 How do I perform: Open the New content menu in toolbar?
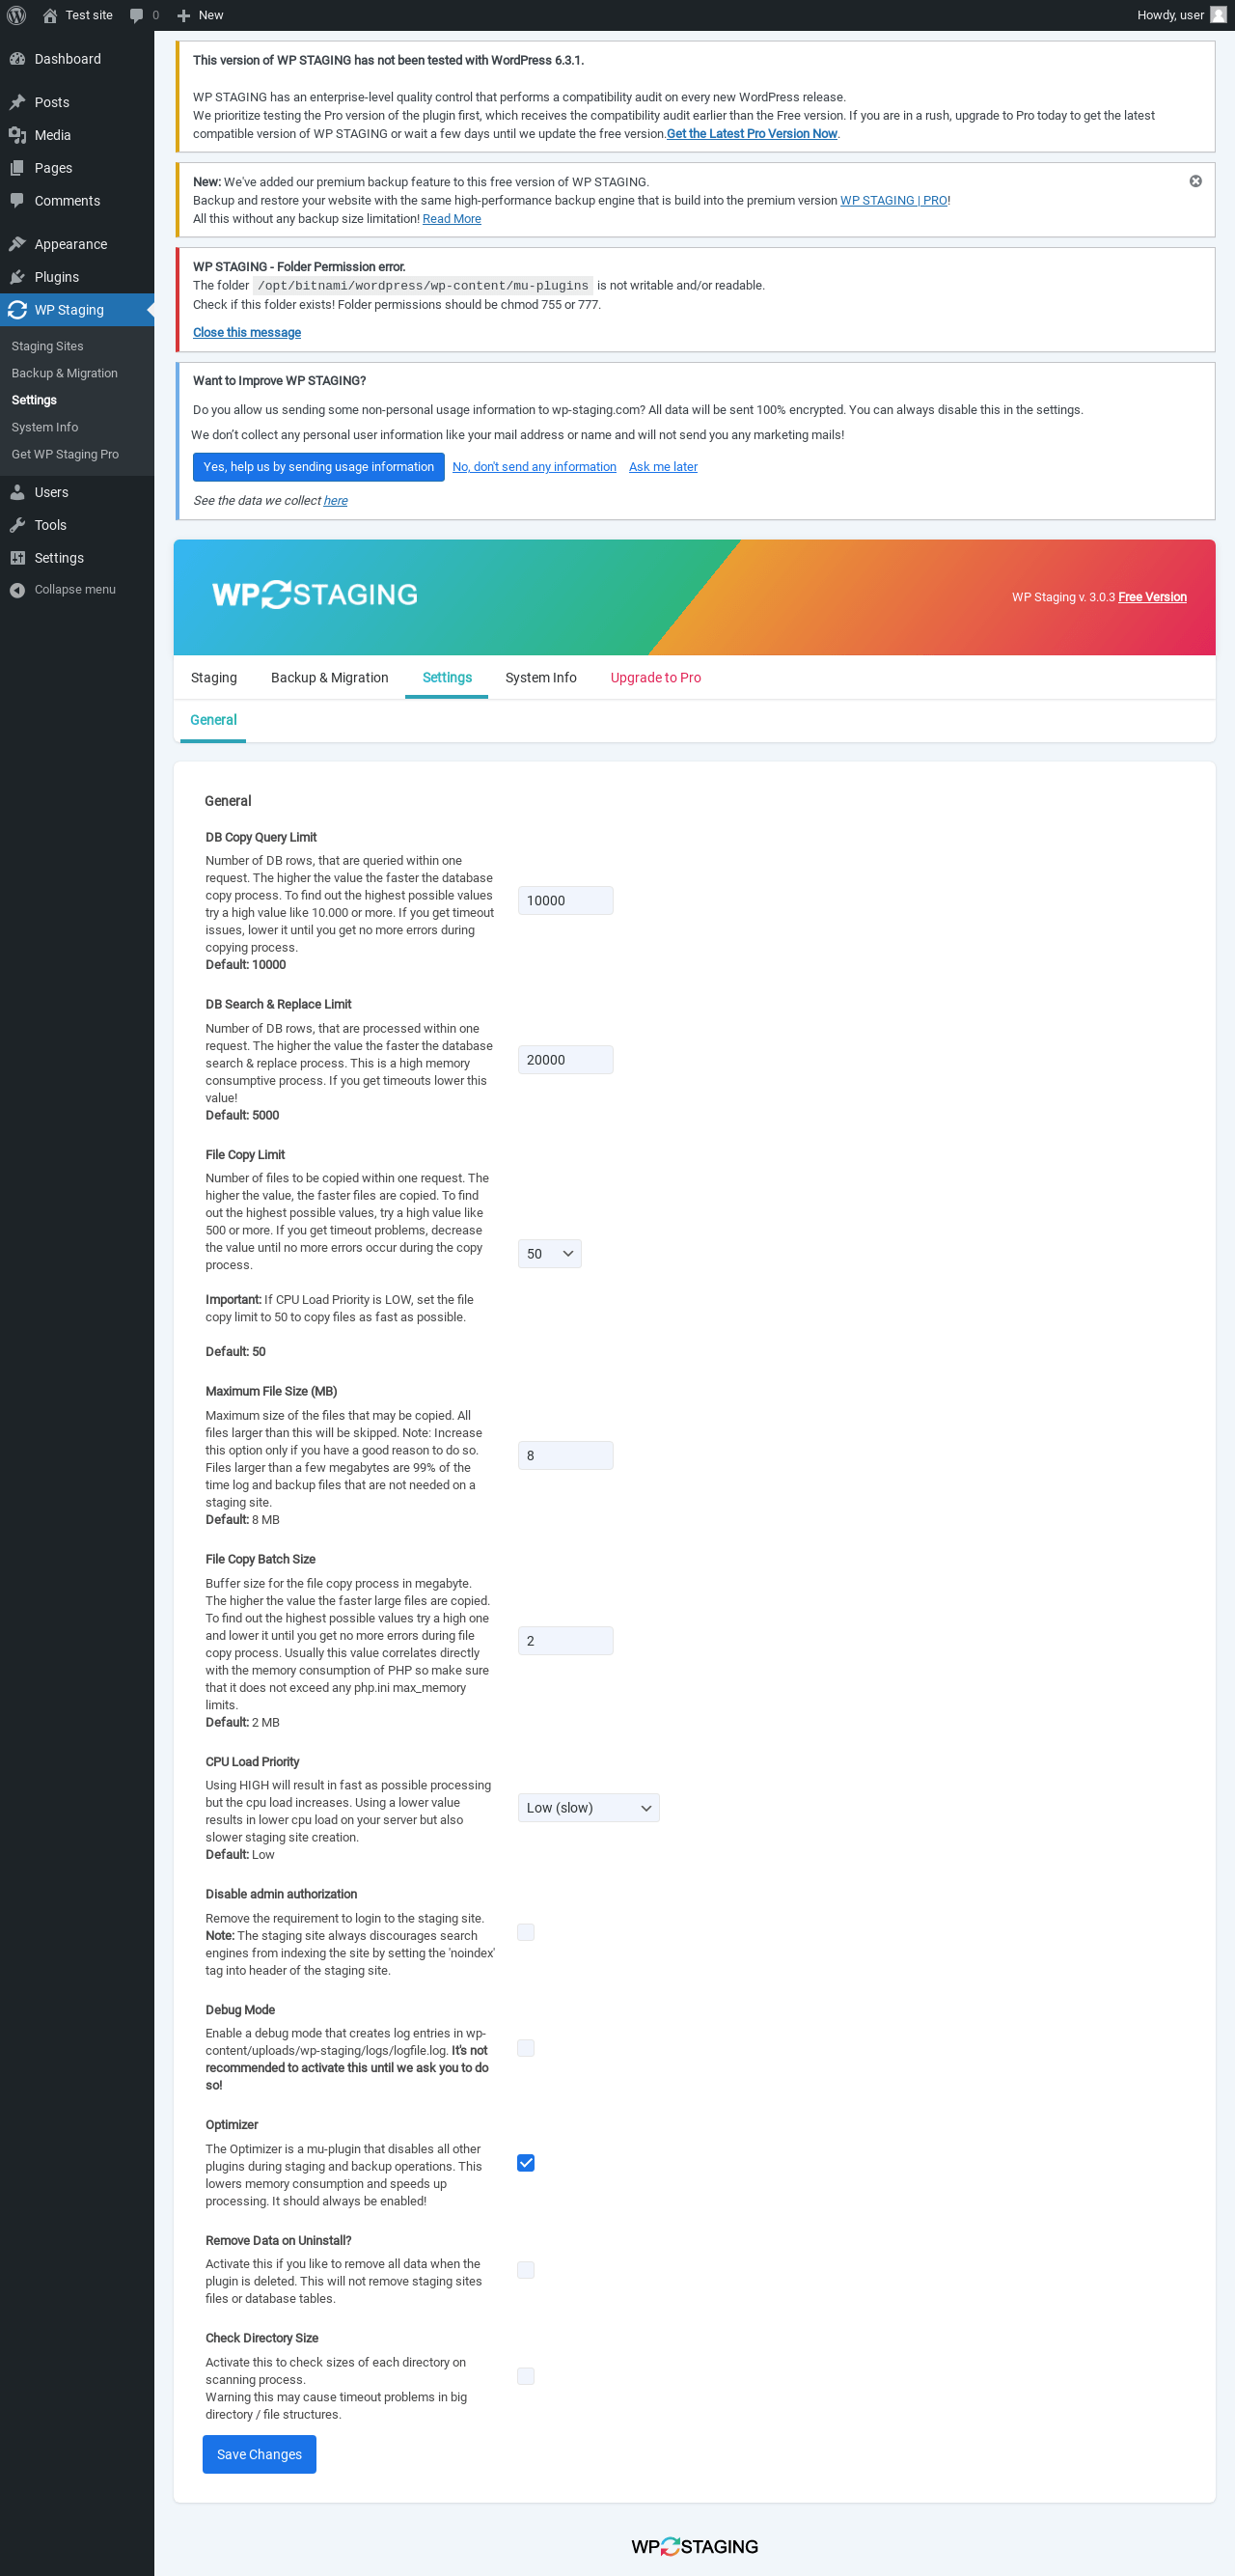(200, 15)
